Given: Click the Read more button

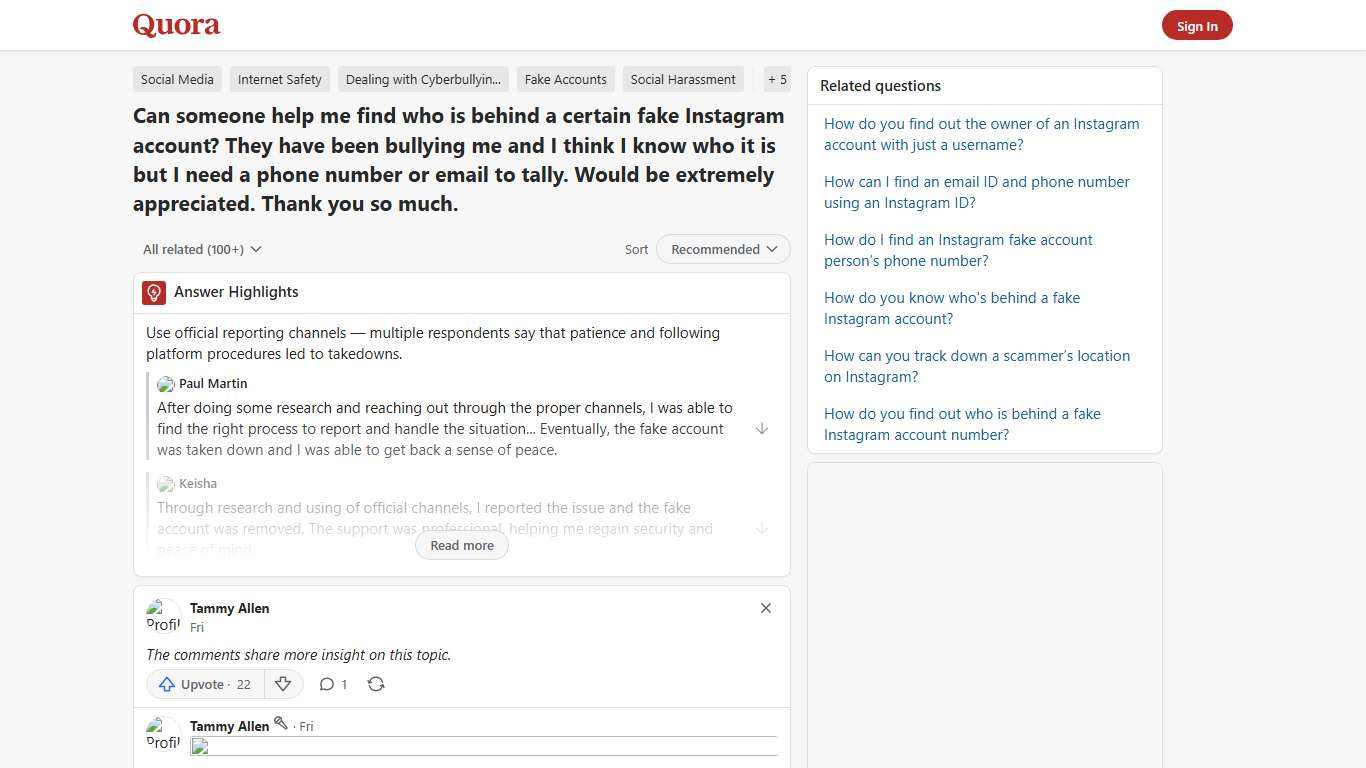Looking at the screenshot, I should [461, 545].
